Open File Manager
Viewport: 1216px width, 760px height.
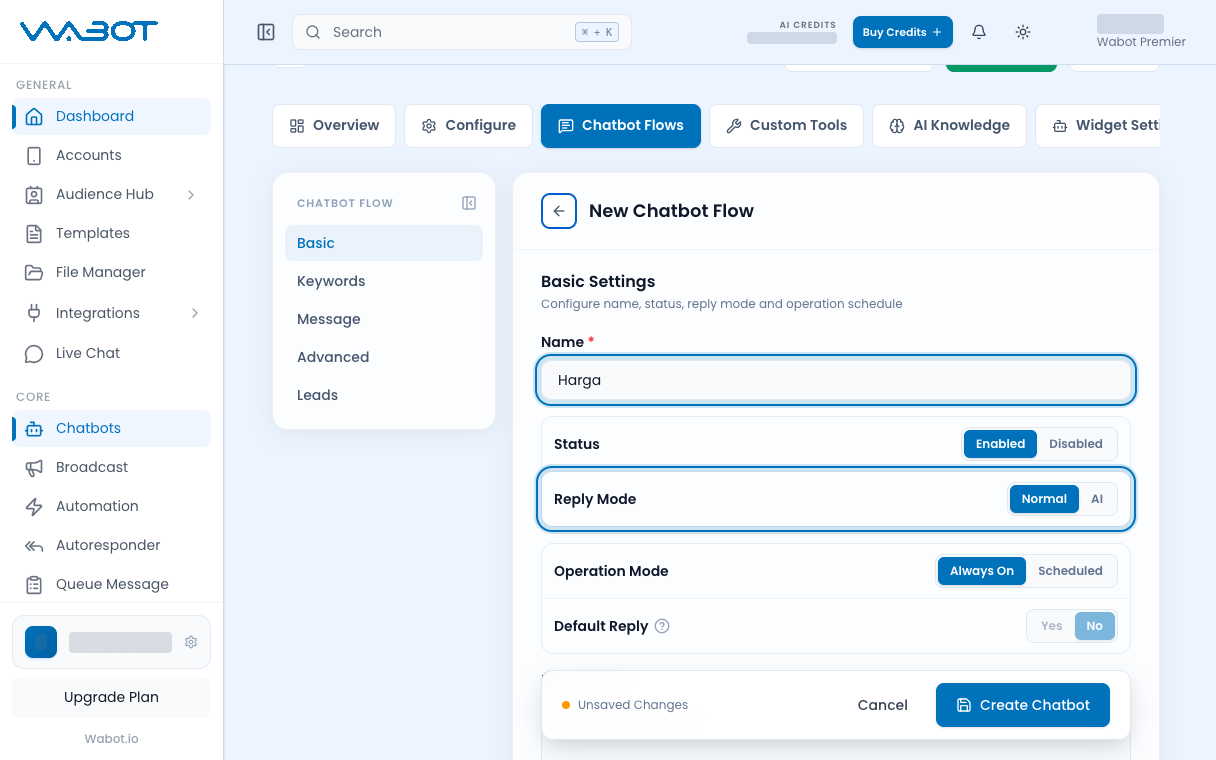112,272
